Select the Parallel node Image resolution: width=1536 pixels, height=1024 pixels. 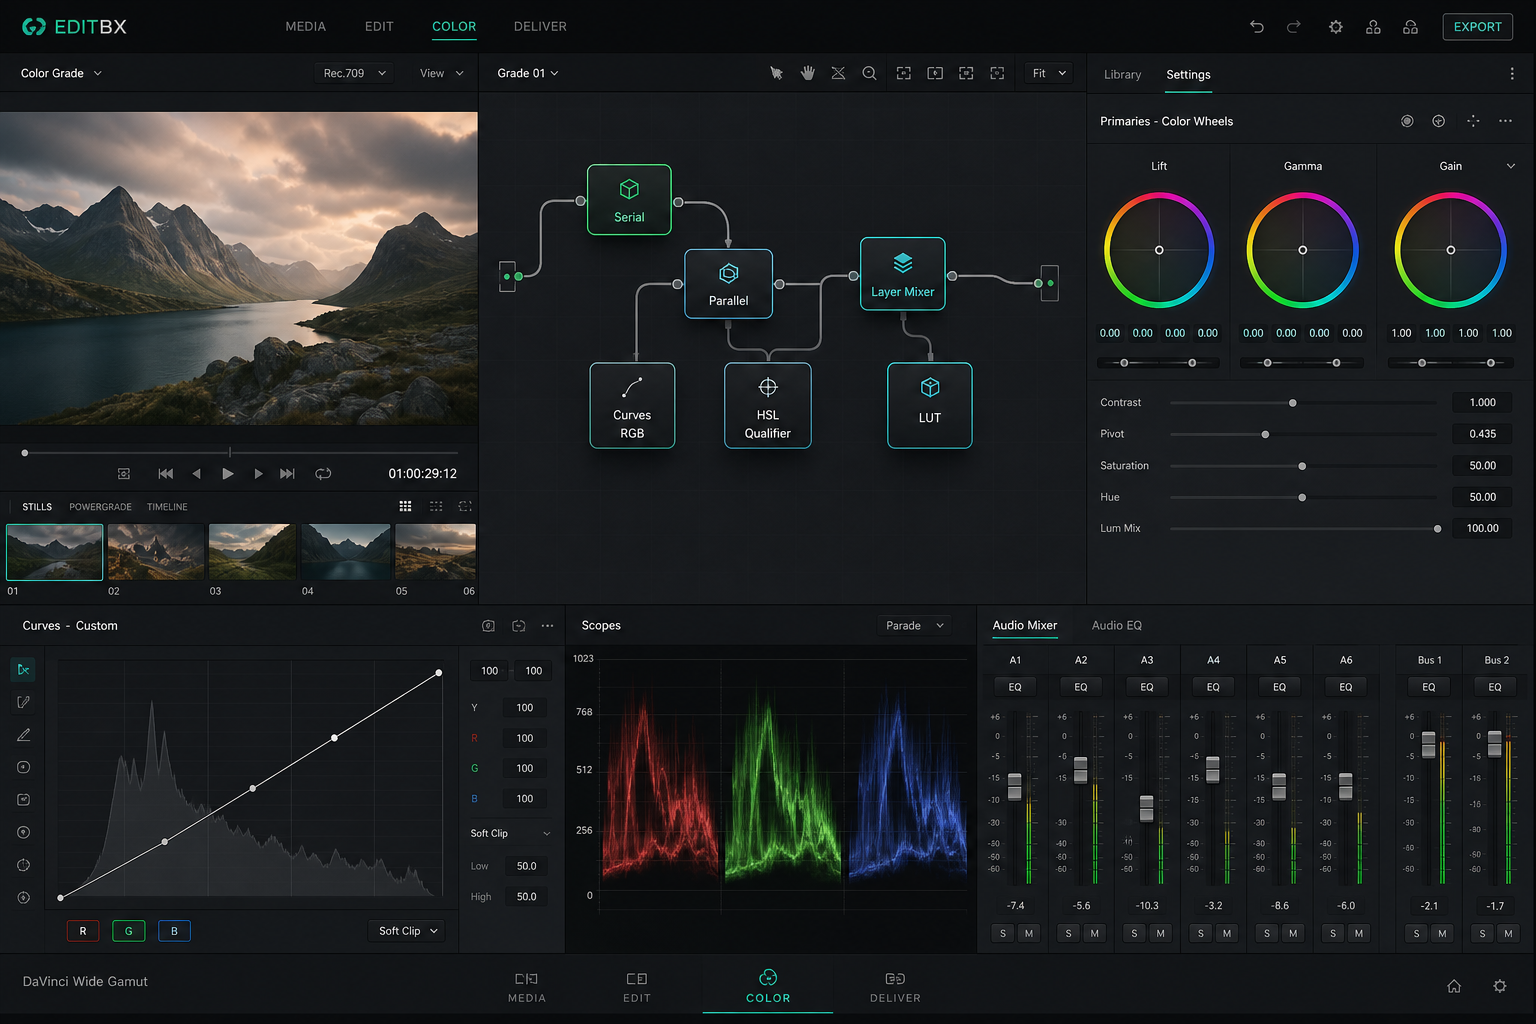coord(728,284)
